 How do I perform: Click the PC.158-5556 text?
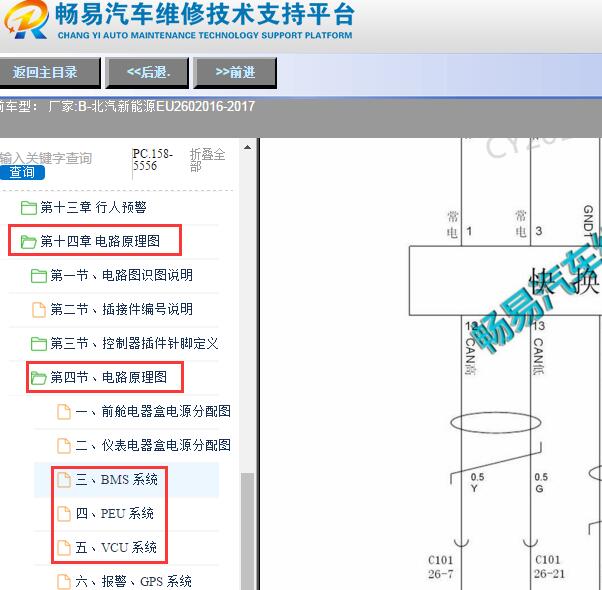(x=152, y=160)
